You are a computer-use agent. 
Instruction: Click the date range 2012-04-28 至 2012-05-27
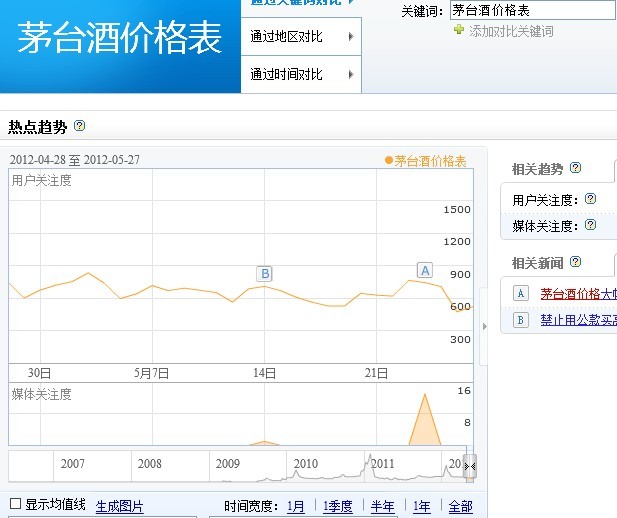click(74, 160)
